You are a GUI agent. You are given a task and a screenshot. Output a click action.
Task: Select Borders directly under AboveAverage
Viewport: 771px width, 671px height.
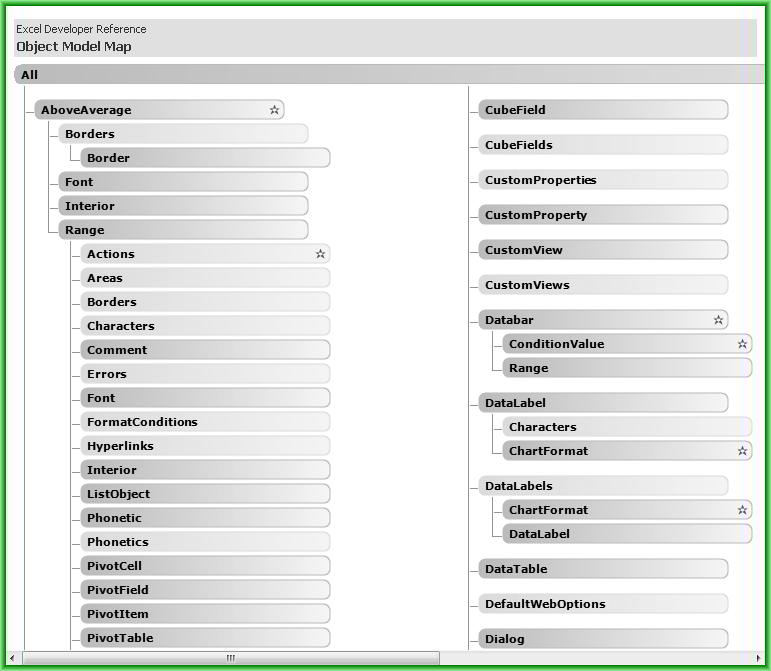[183, 134]
